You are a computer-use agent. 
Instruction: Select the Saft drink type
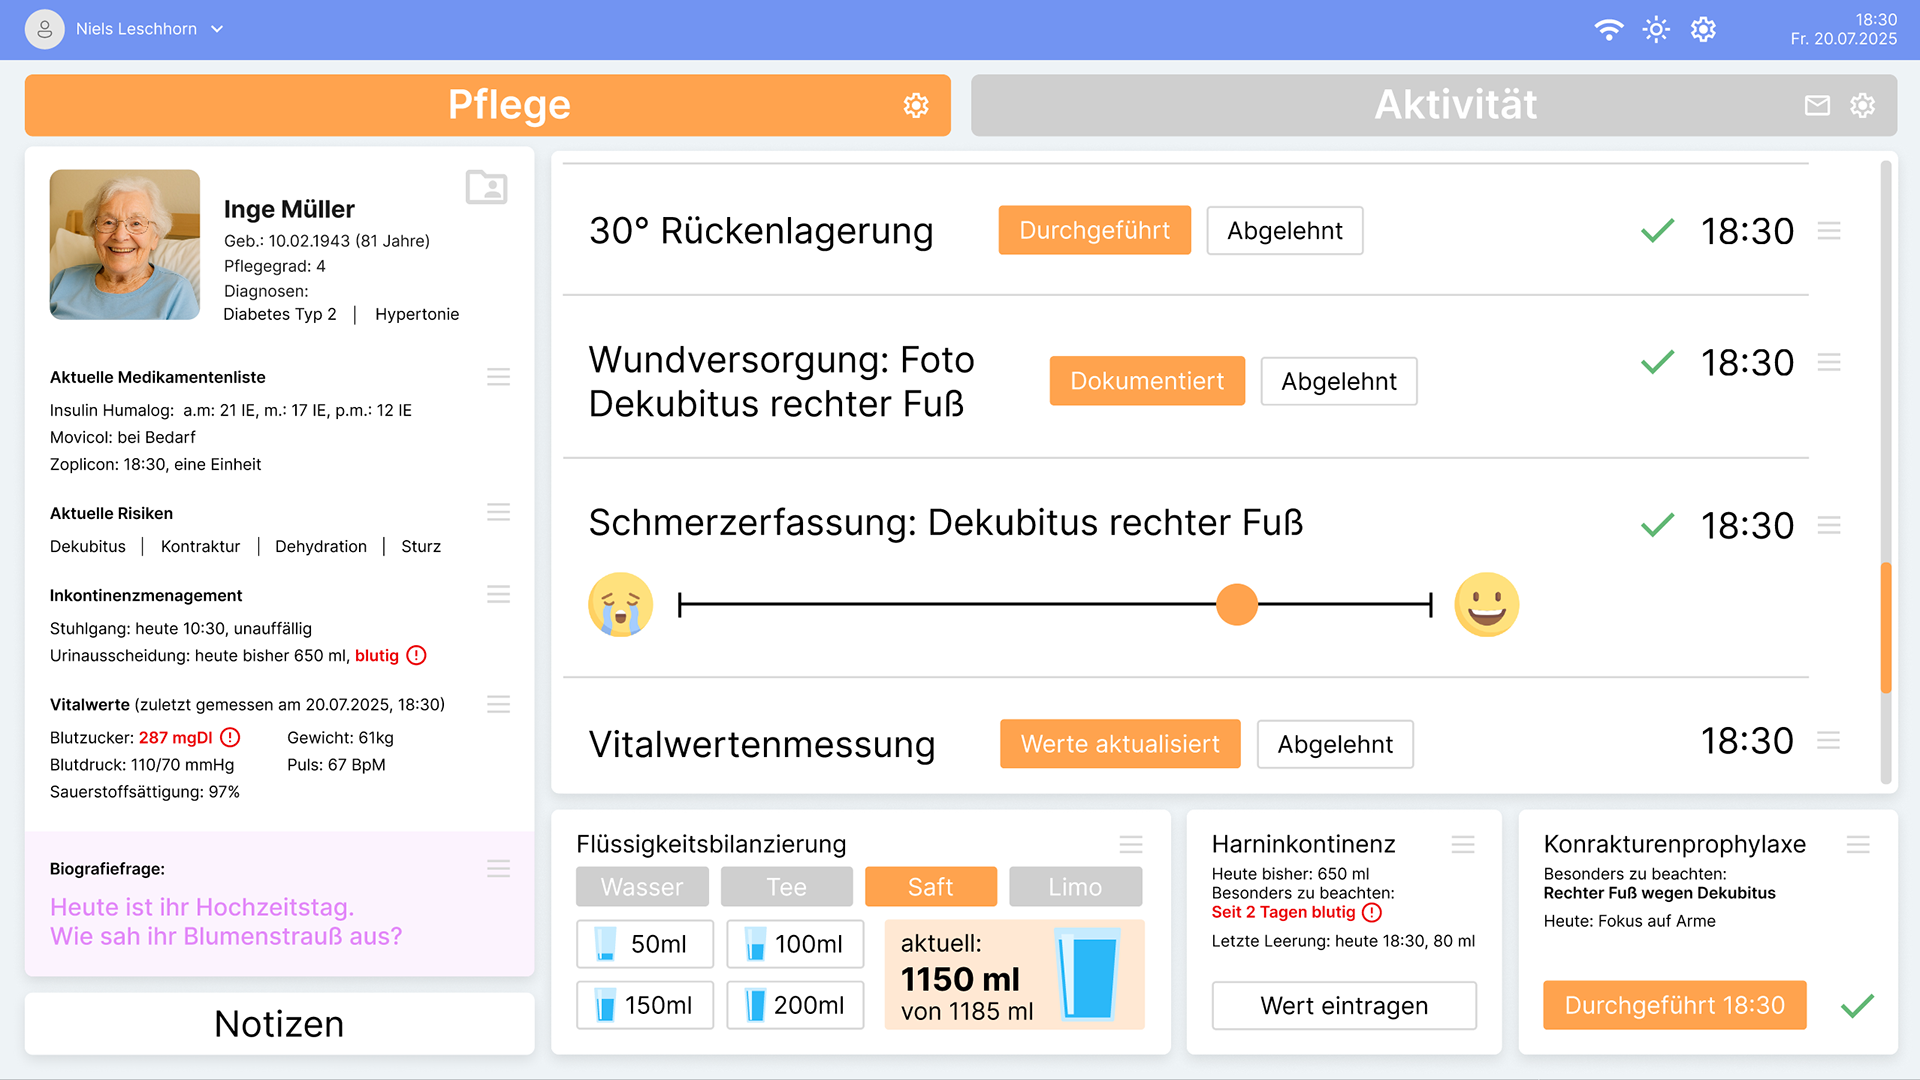(x=930, y=887)
